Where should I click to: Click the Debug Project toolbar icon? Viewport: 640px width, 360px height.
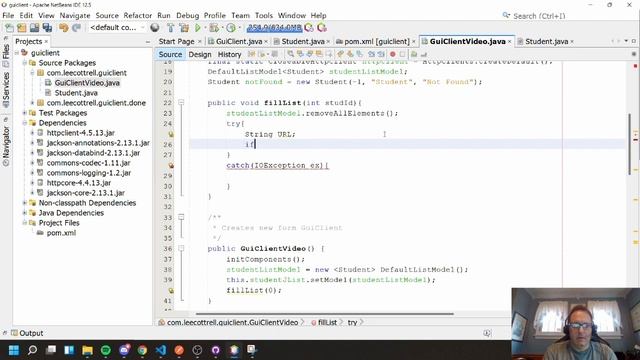[213, 28]
